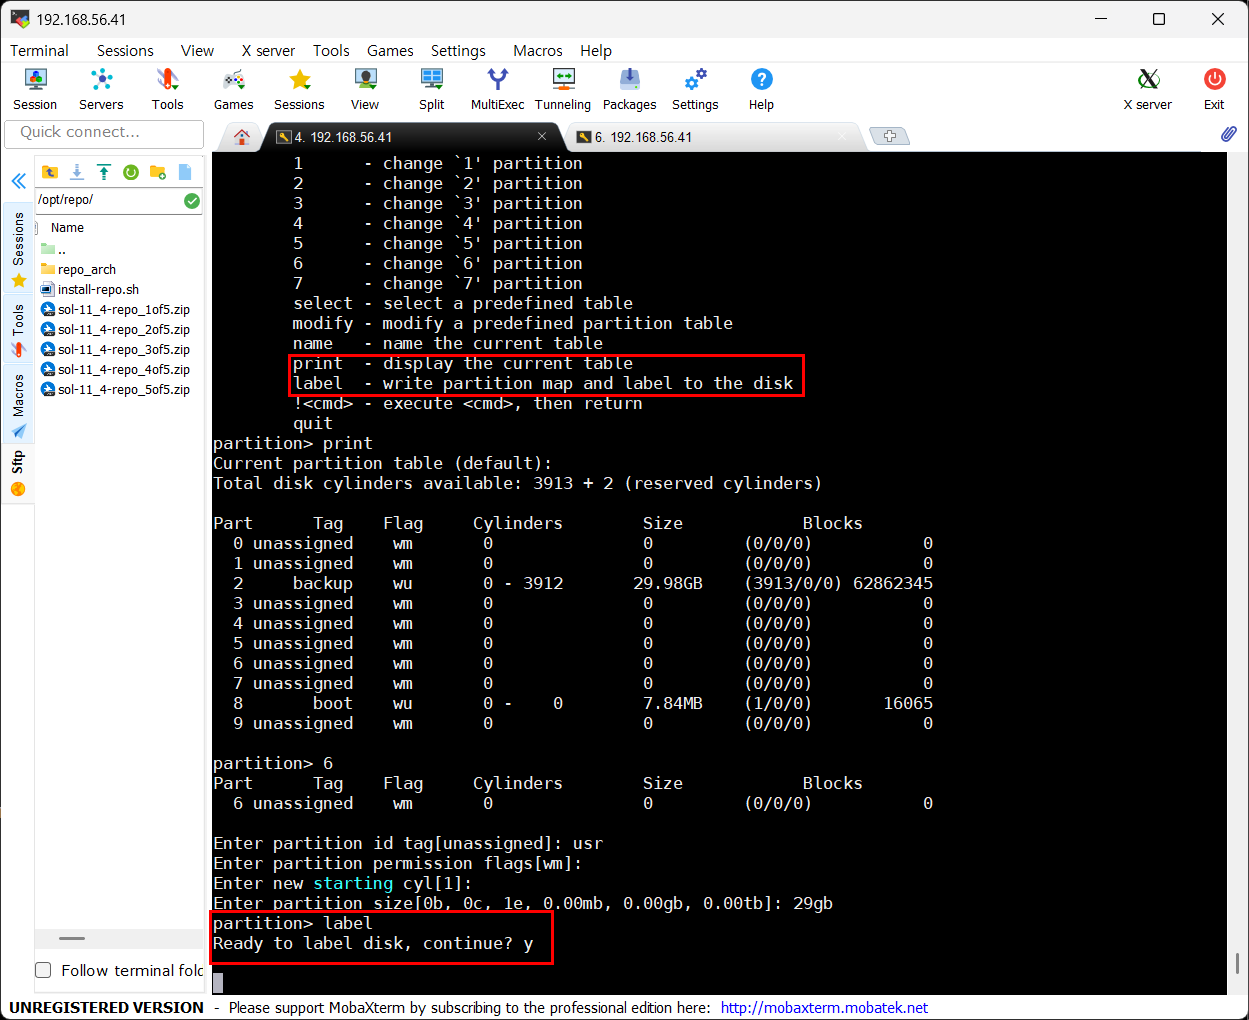
Task: Open the Settings gears toolbar icon
Action: (x=695, y=89)
